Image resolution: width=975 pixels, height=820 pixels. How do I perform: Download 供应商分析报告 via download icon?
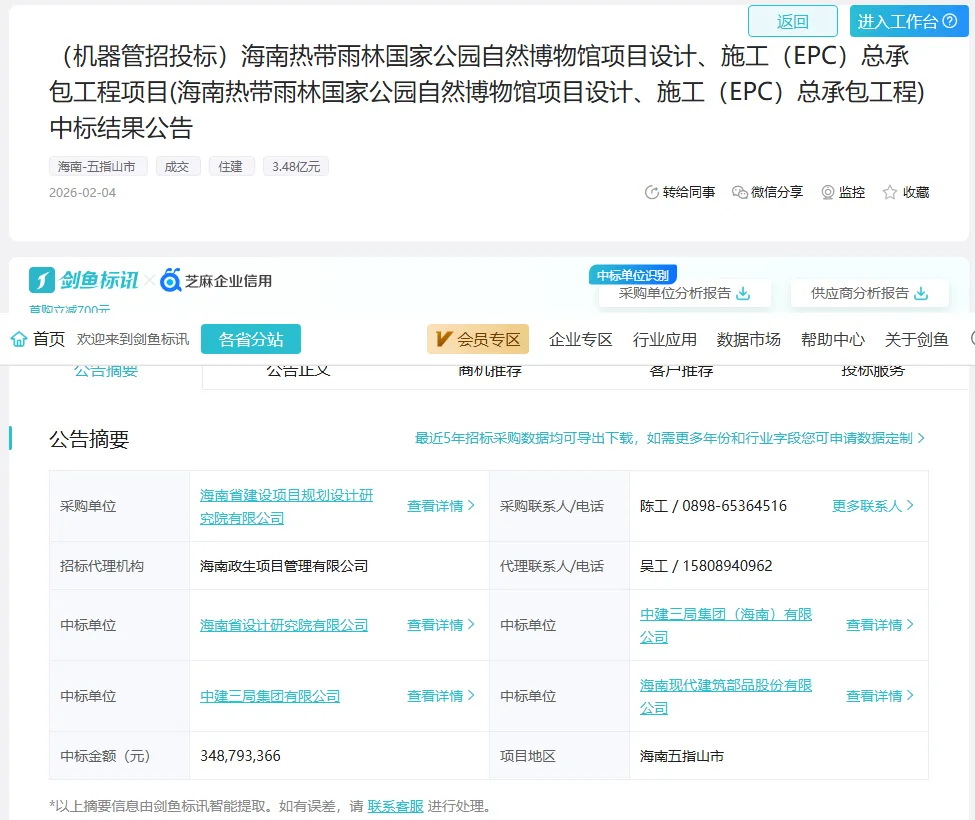[921, 293]
